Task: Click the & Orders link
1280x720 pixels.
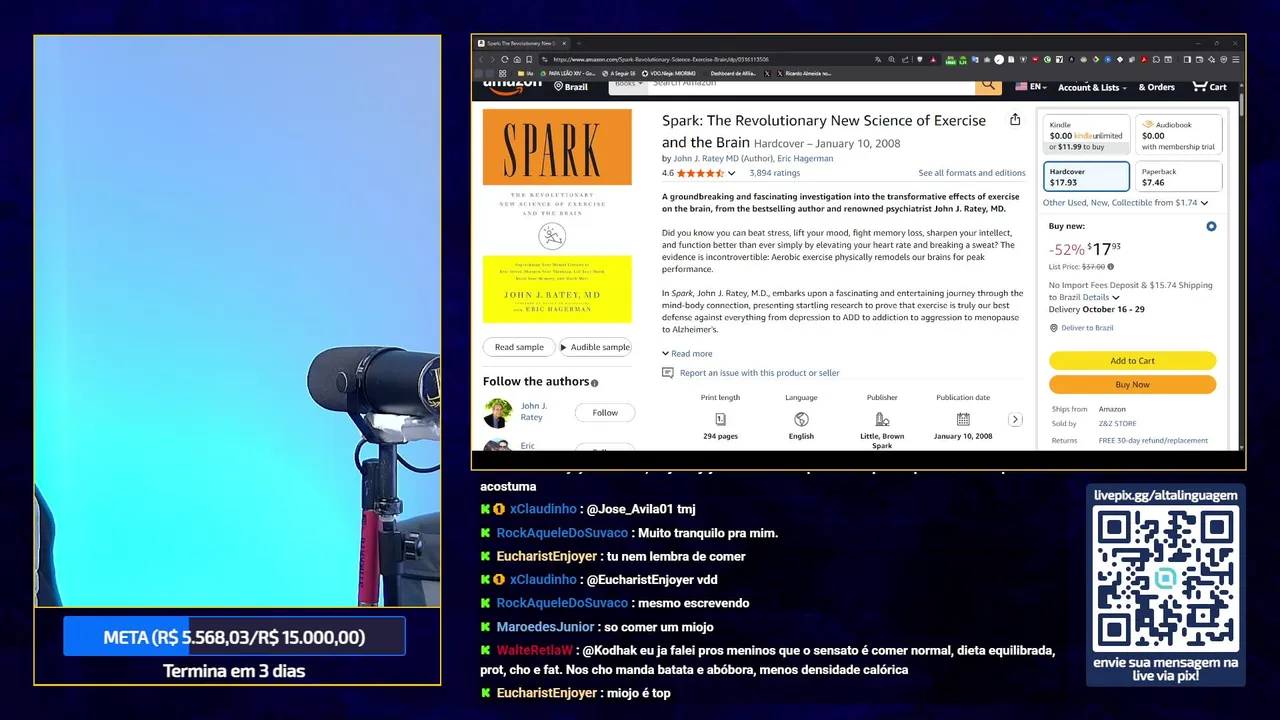Action: point(1156,87)
